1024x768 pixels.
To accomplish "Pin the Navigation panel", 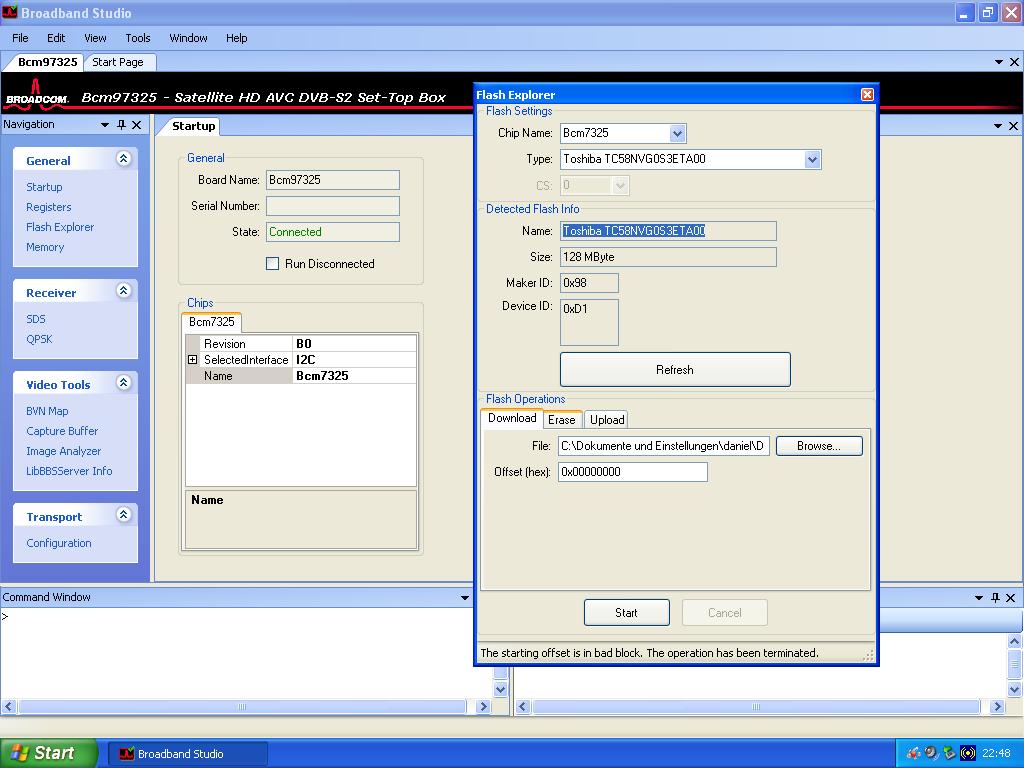I will (x=121, y=125).
